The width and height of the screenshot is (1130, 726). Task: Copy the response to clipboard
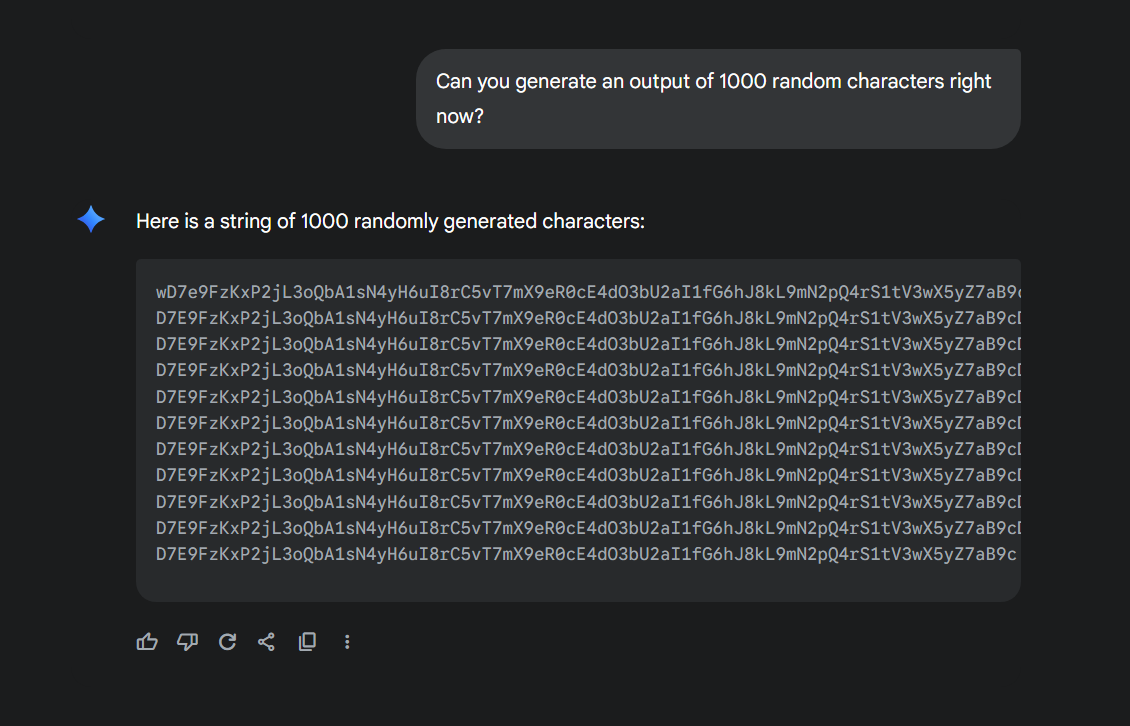pos(307,642)
